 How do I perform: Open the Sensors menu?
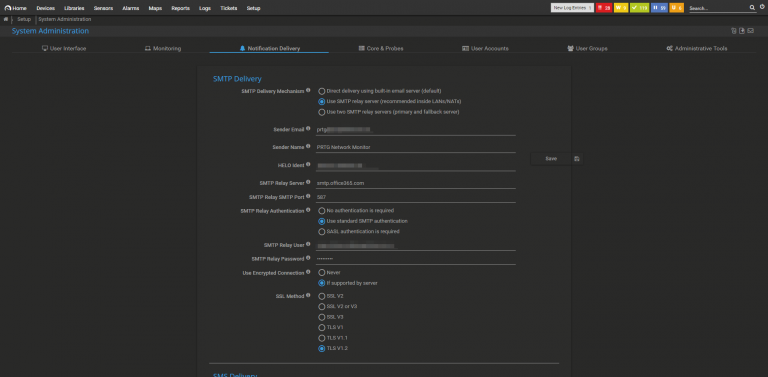point(103,8)
